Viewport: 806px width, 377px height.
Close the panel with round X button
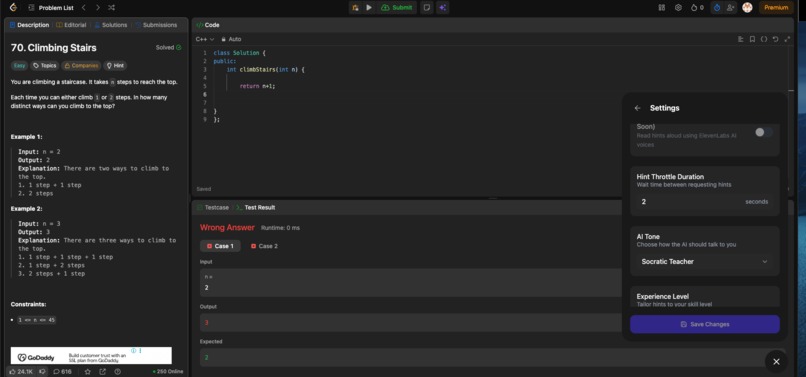tap(776, 362)
